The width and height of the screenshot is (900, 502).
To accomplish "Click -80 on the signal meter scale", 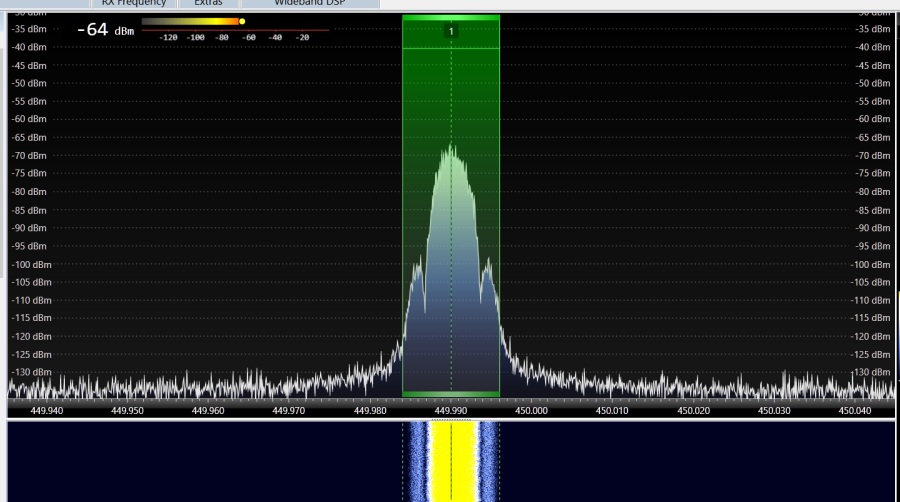I will [x=222, y=37].
